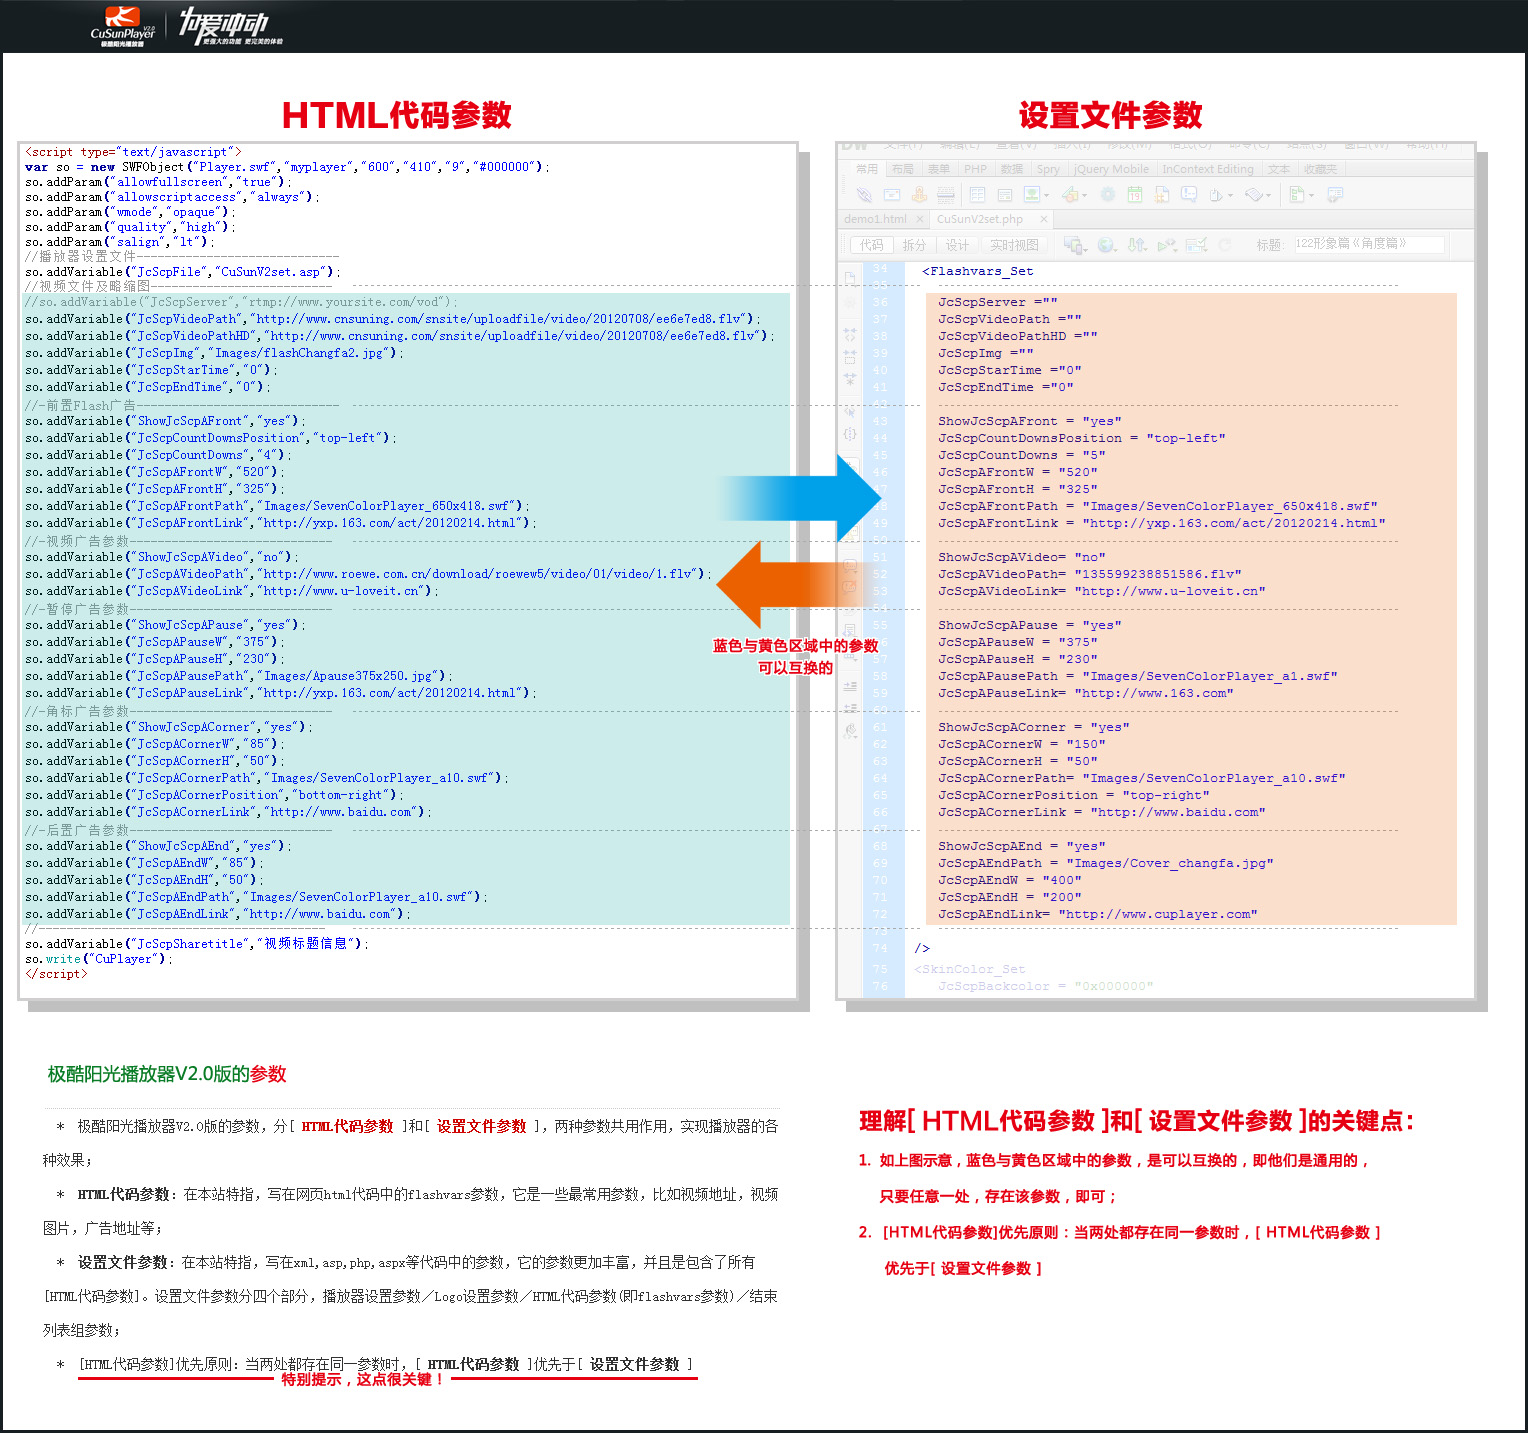Image resolution: width=1528 pixels, height=1433 pixels.
Task: Click JcScpAEndLink= "http://www.cuplayer.com" line
Action: (1097, 914)
